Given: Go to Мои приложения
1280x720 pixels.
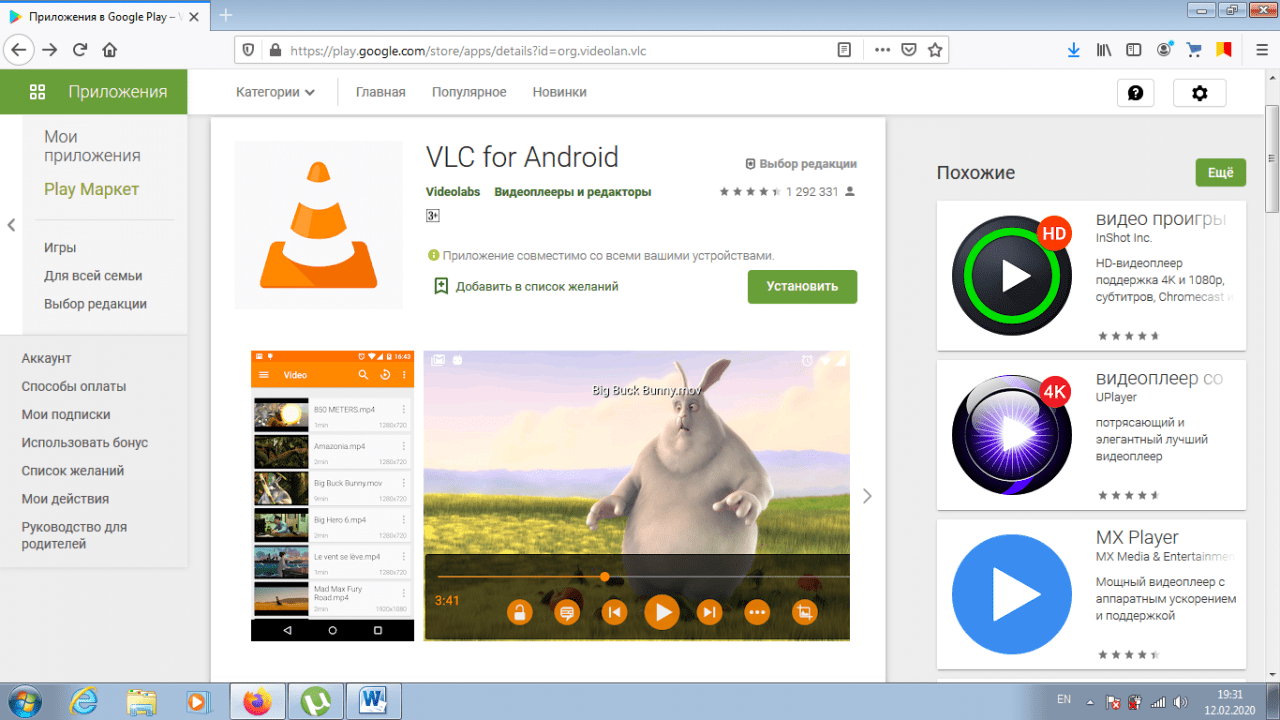Looking at the screenshot, I should coord(92,146).
